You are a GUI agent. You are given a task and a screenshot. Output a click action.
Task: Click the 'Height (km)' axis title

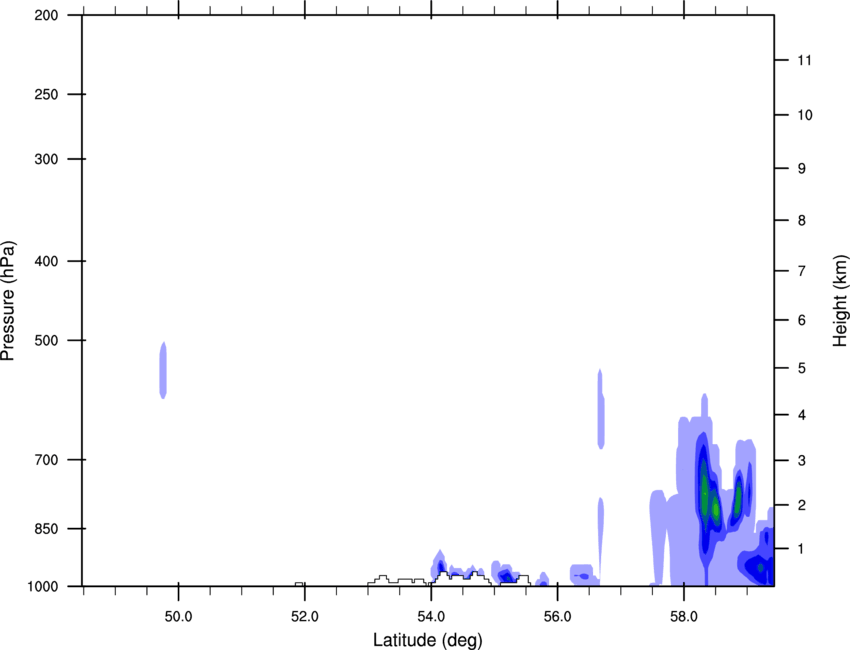(840, 300)
